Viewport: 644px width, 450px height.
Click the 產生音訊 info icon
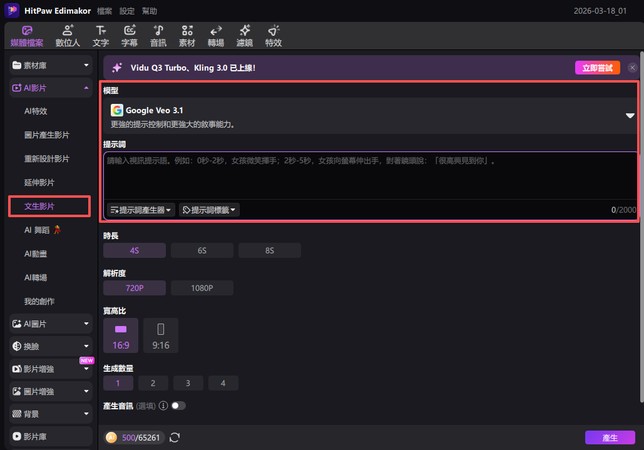163,406
